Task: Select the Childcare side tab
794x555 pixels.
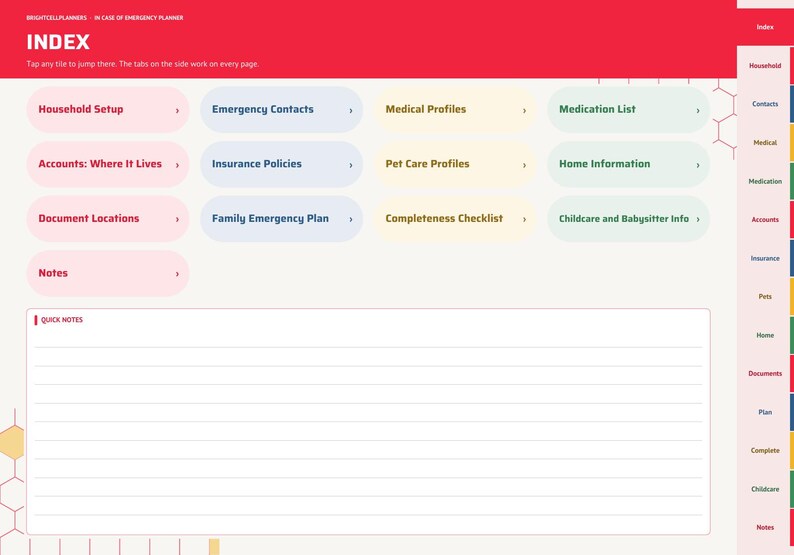Action: tap(765, 489)
